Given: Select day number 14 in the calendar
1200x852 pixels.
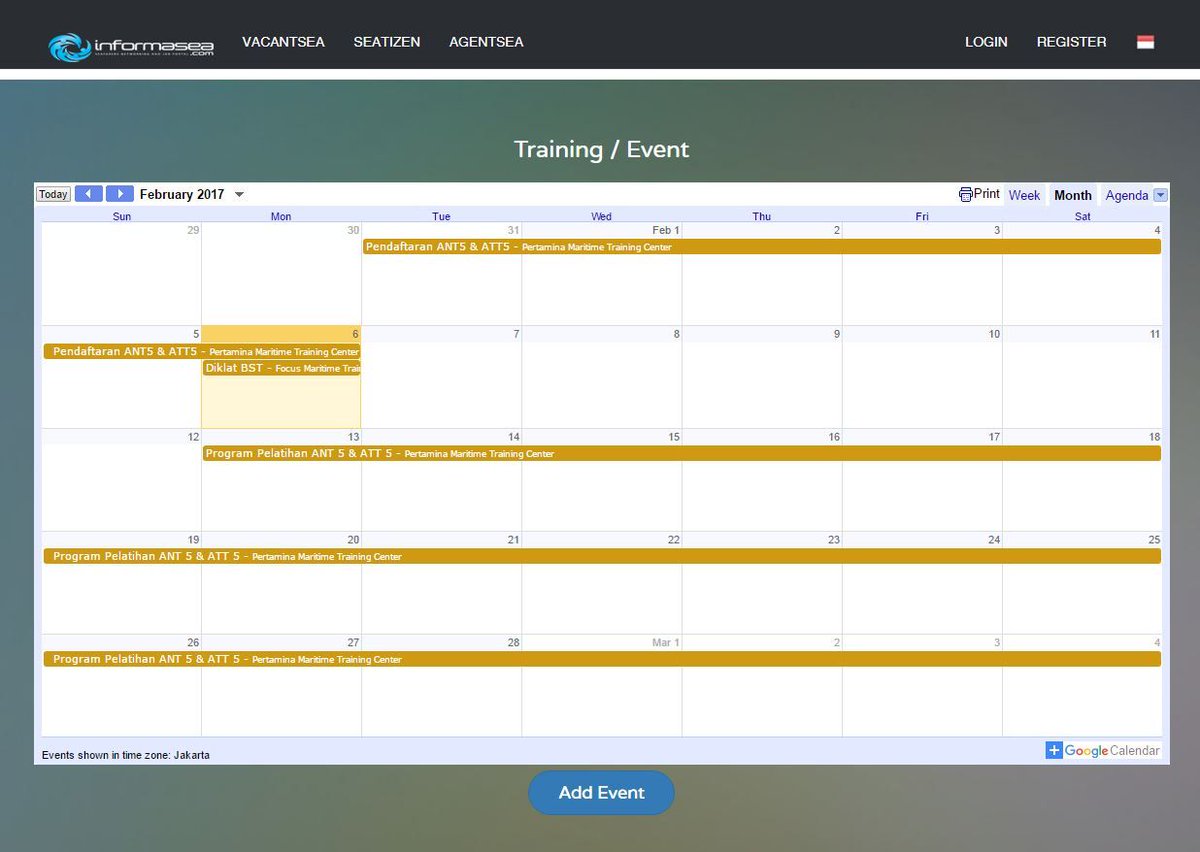Looking at the screenshot, I should click(x=513, y=437).
